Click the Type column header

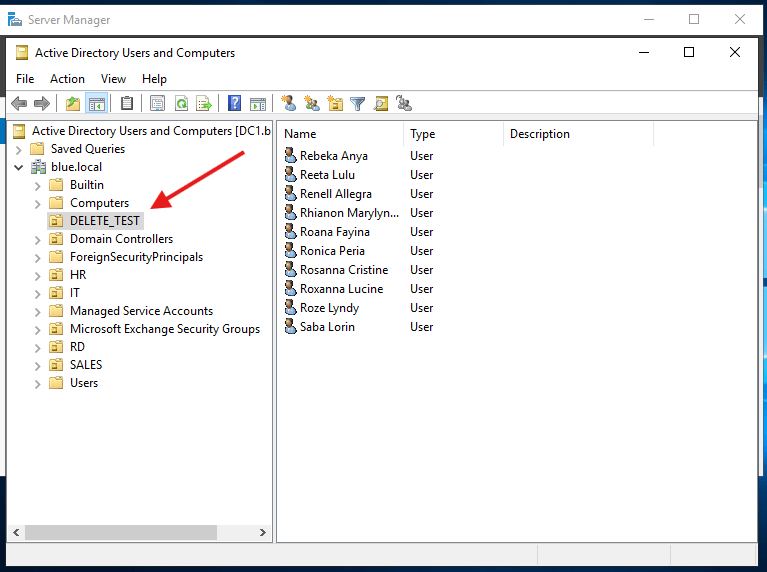[x=452, y=134]
